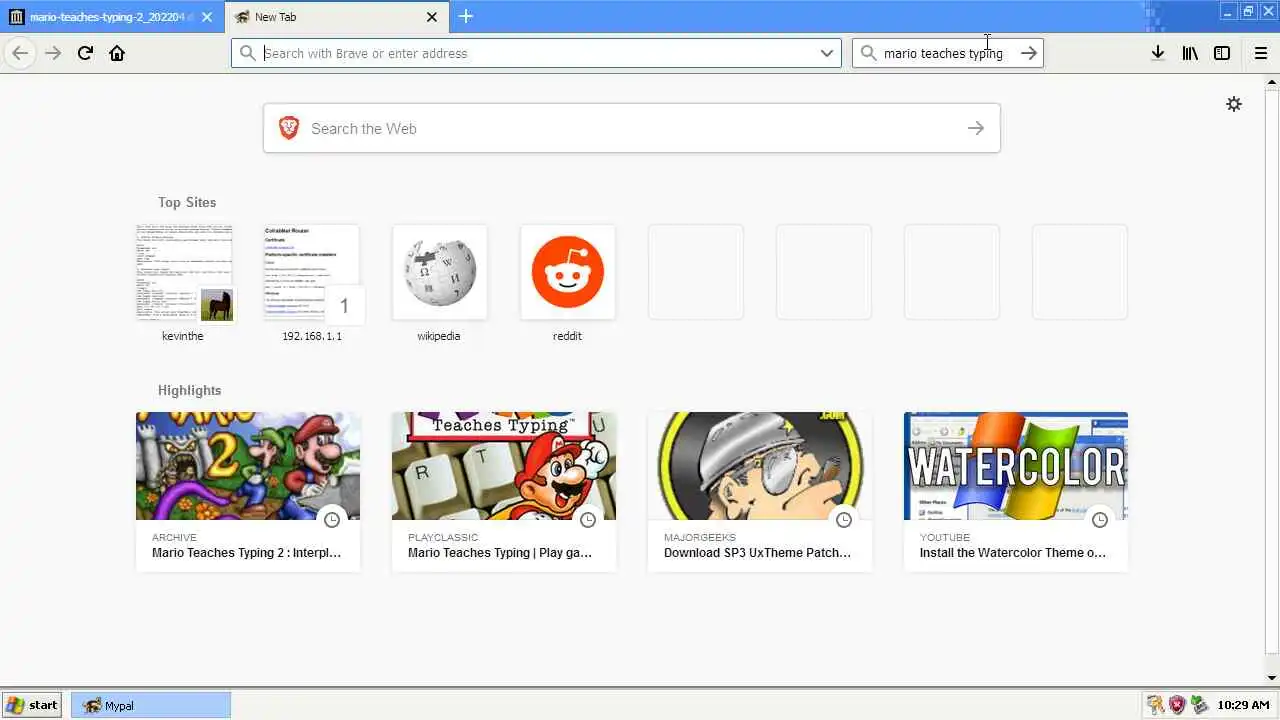Go back with the back arrow

(20, 53)
